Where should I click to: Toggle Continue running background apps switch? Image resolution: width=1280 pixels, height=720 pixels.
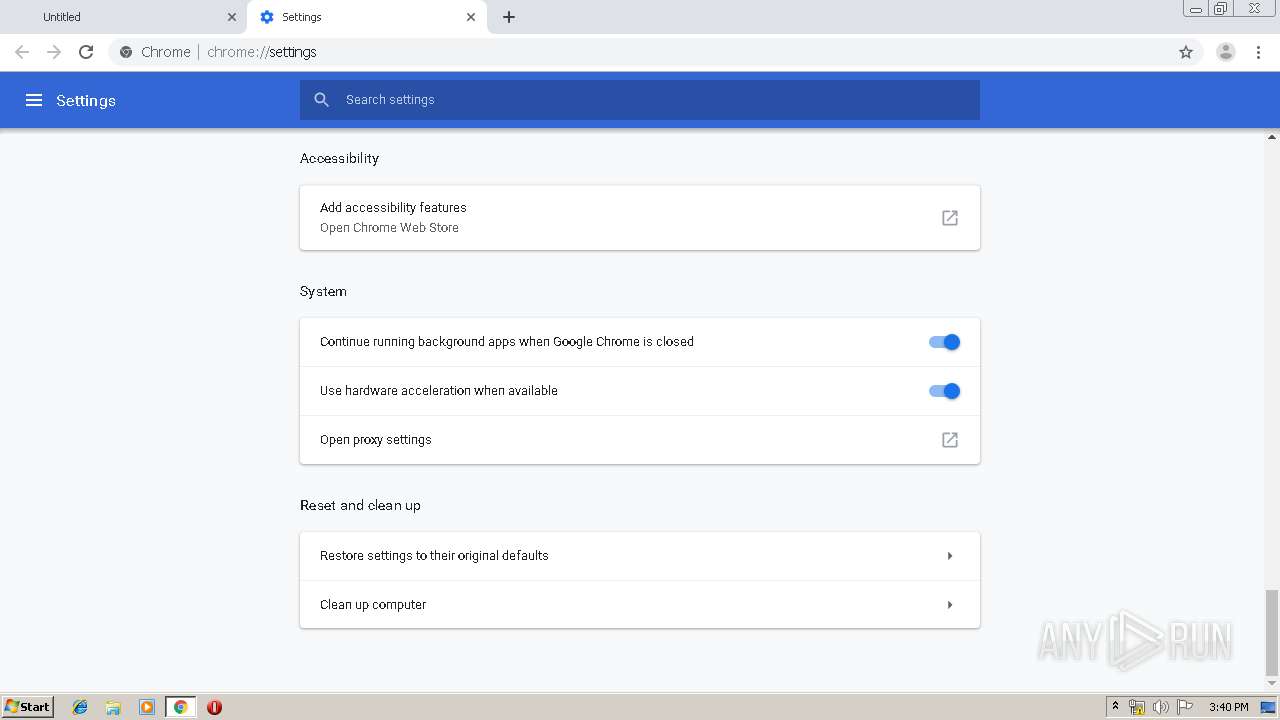tap(944, 342)
